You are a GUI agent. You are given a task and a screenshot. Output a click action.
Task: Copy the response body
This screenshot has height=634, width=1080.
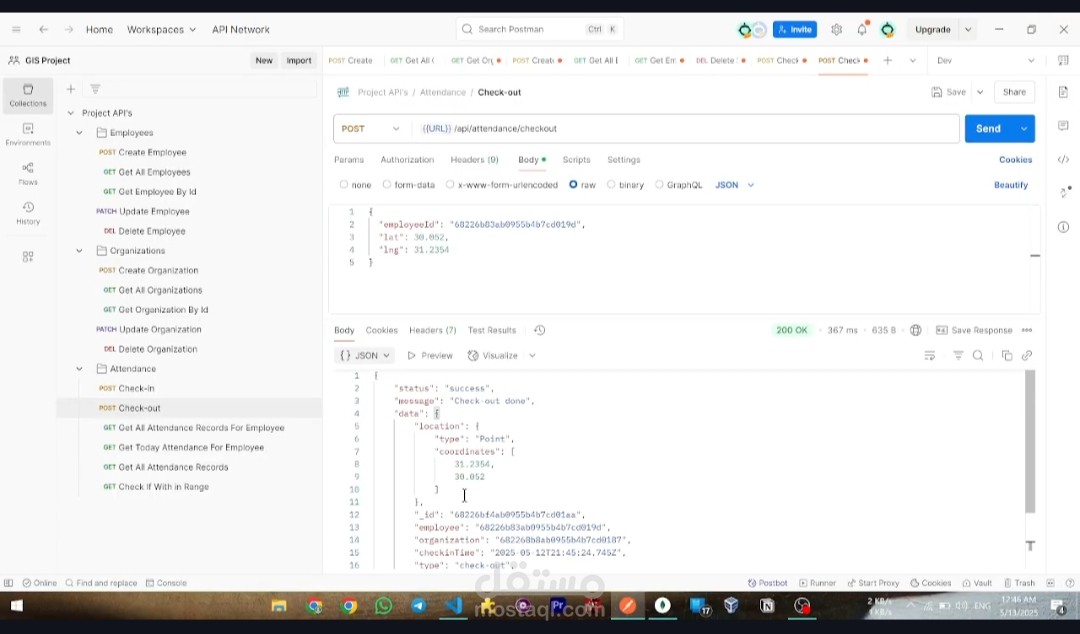[x=1006, y=356]
